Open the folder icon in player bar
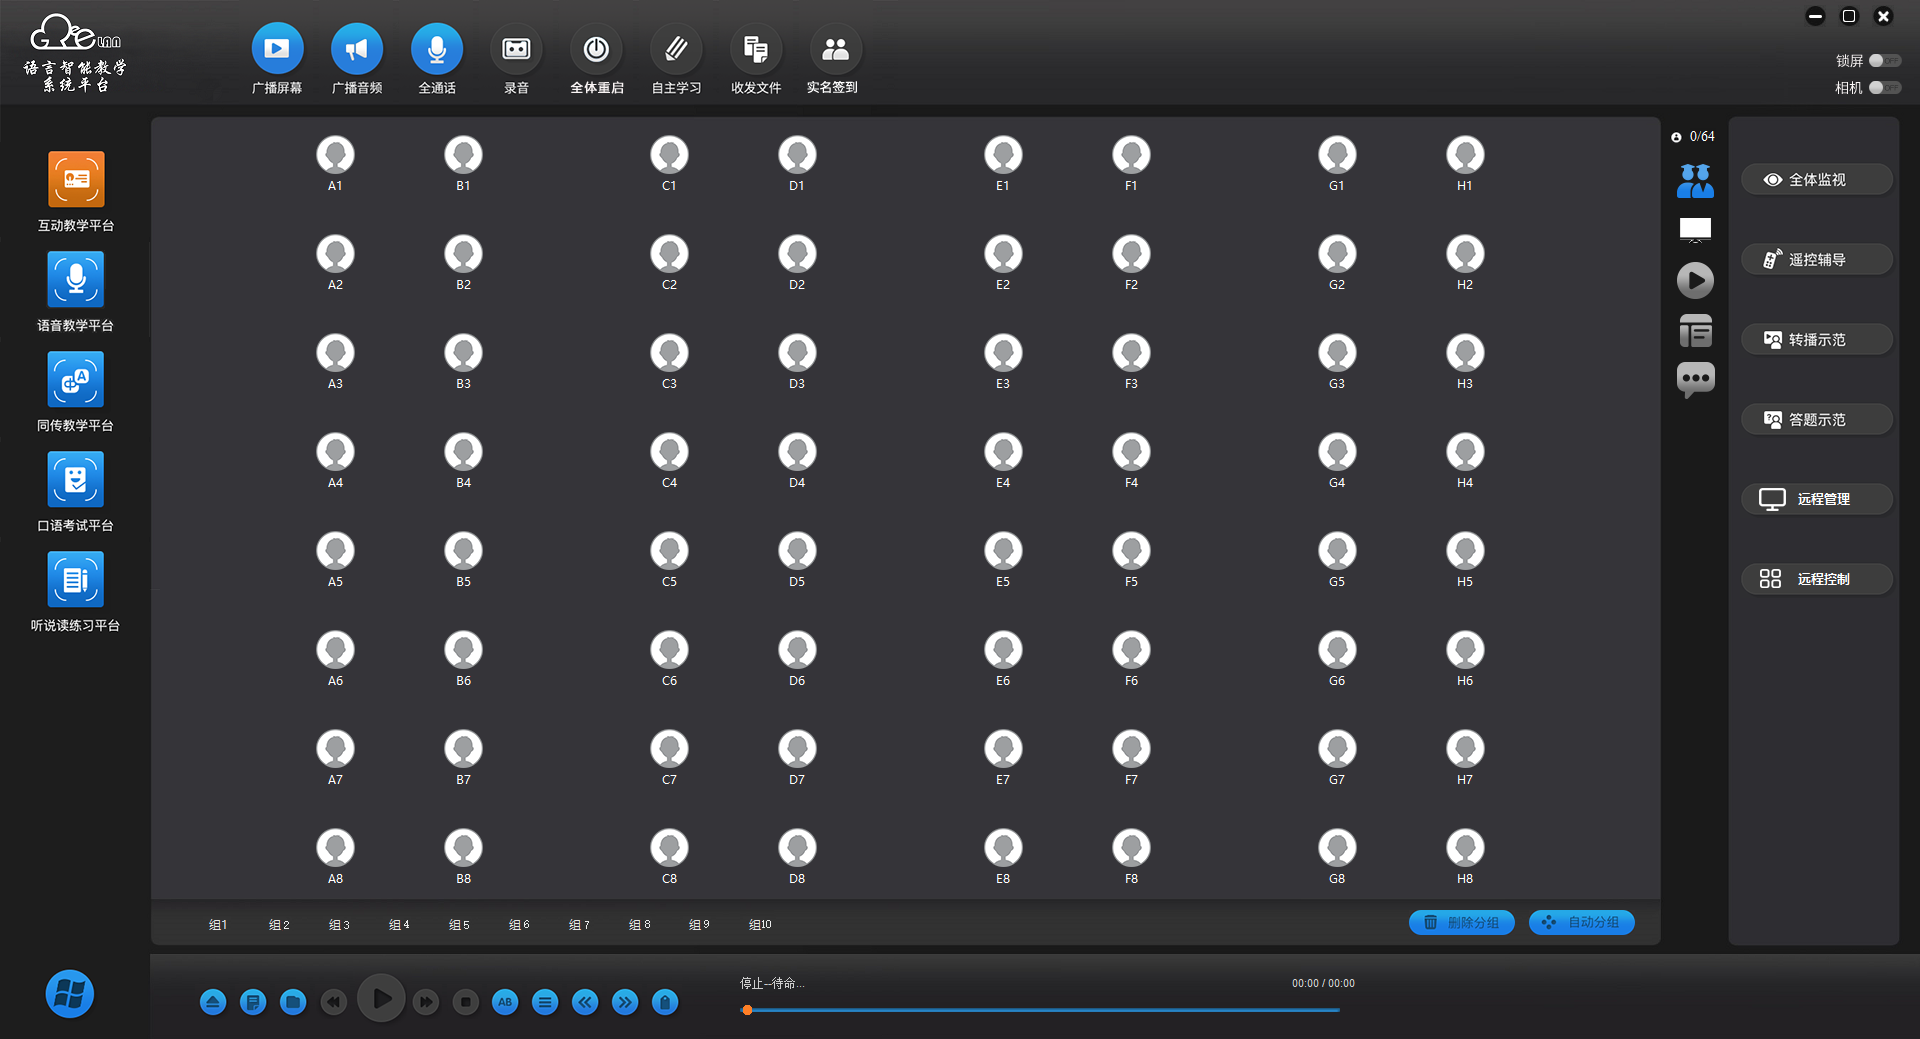 293,1002
